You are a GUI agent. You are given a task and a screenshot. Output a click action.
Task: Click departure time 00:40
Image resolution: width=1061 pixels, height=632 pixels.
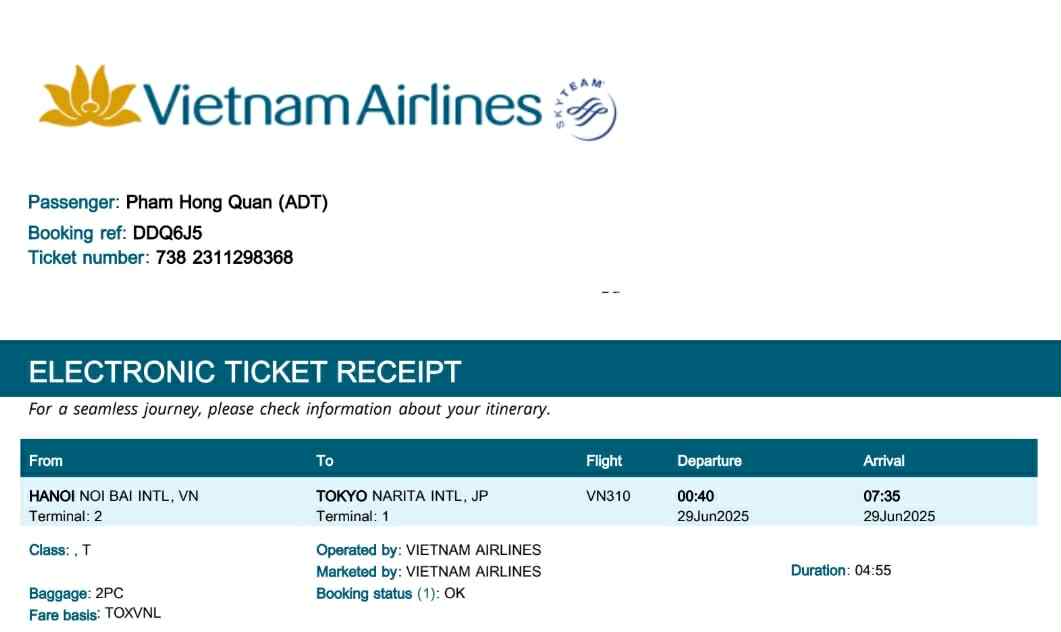coord(696,496)
